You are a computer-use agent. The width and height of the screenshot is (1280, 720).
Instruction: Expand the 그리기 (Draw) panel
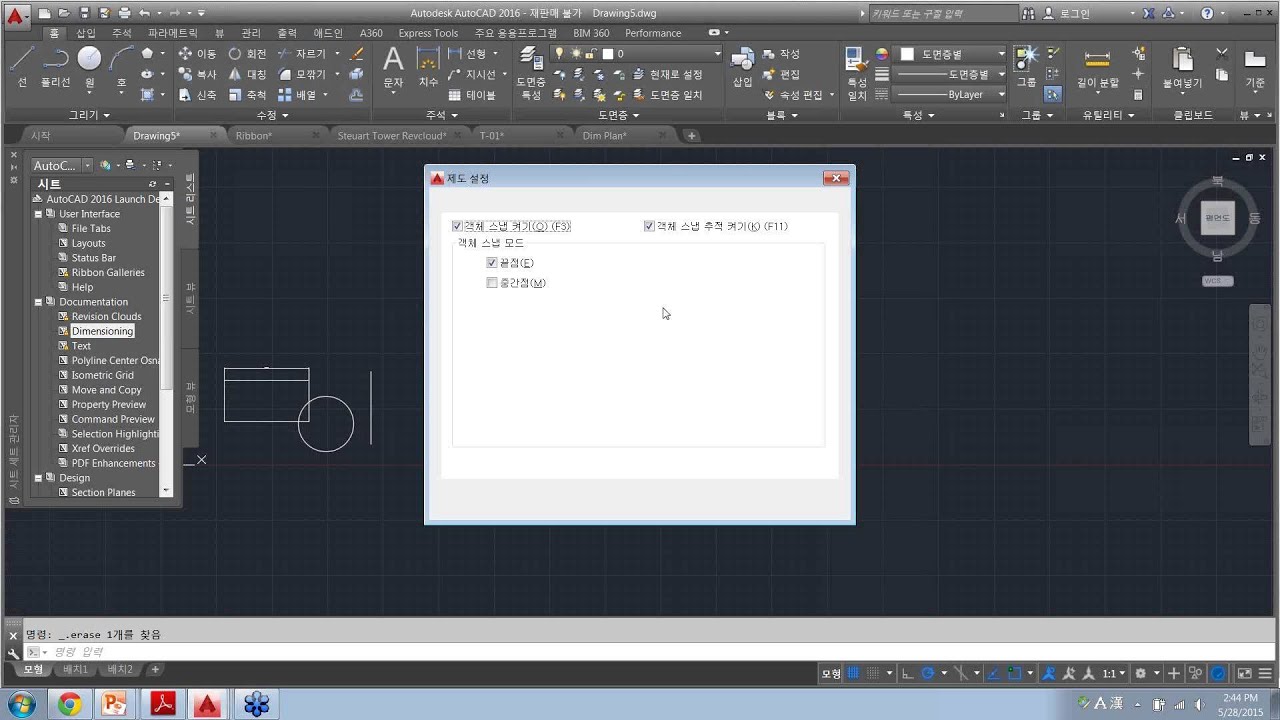(x=89, y=115)
